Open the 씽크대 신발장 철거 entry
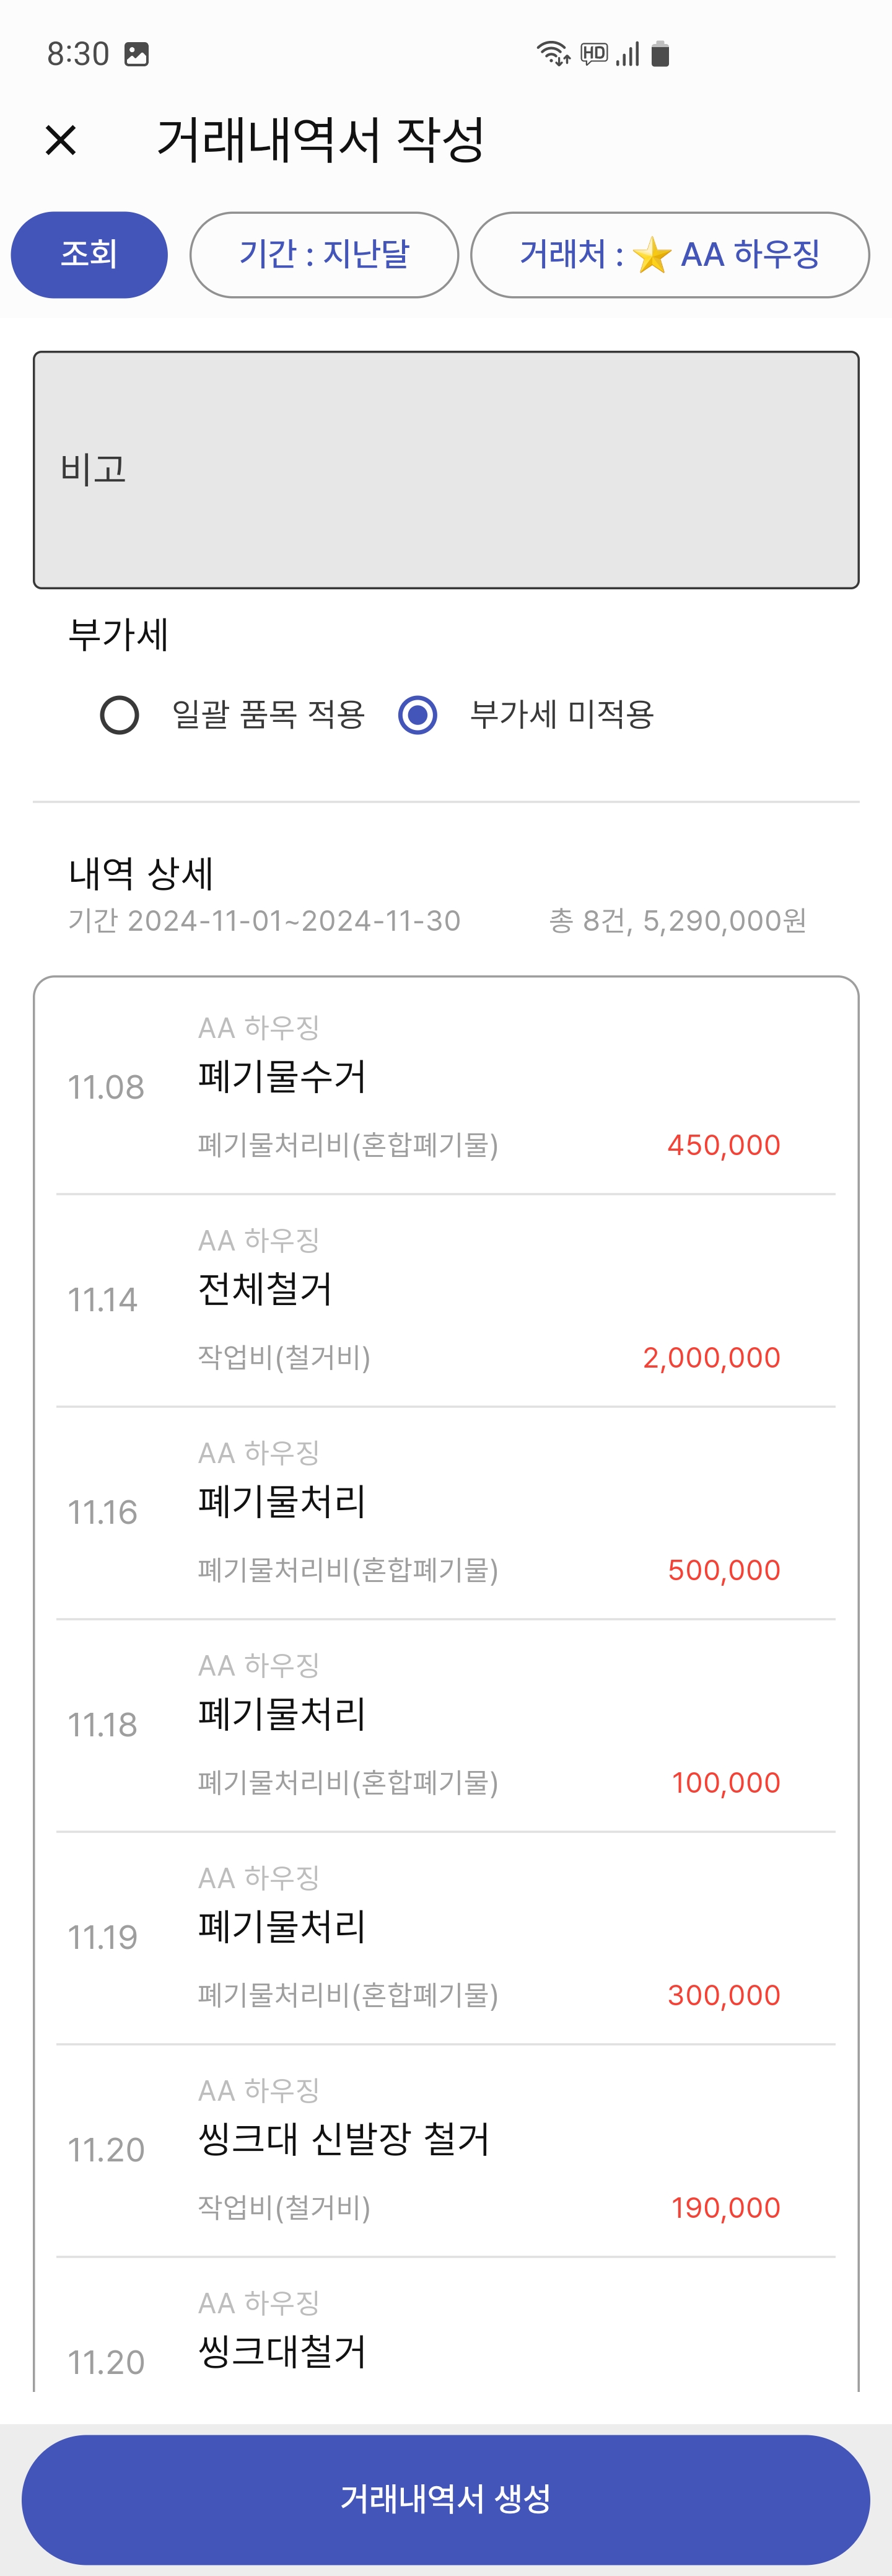Image resolution: width=892 pixels, height=2576 pixels. point(446,2150)
